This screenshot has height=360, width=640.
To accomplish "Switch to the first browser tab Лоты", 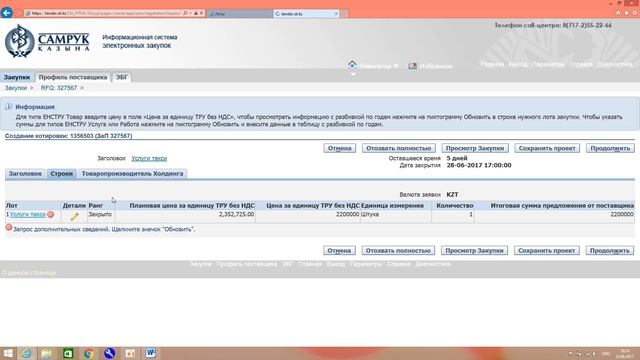I will [x=240, y=13].
